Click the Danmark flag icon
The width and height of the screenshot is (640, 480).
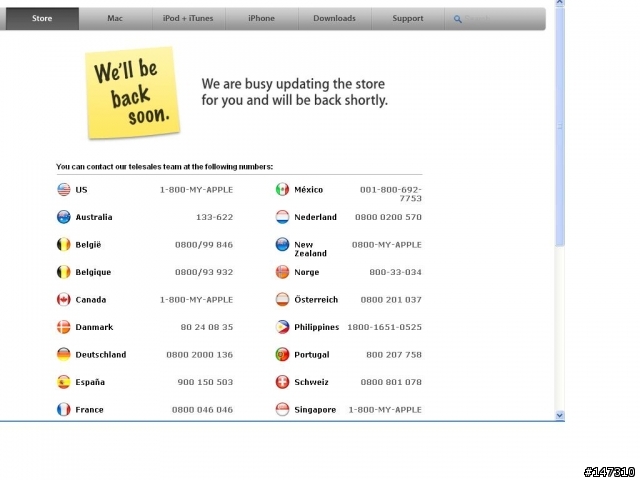tap(64, 327)
